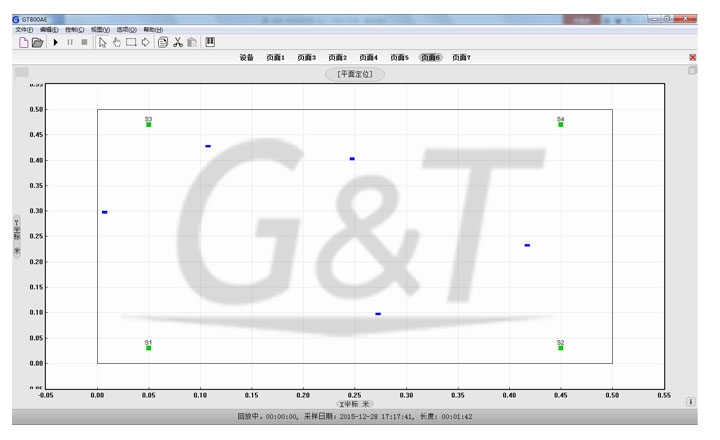Pause playback using the pause icon
This screenshot has height=440, width=720.
[x=70, y=42]
